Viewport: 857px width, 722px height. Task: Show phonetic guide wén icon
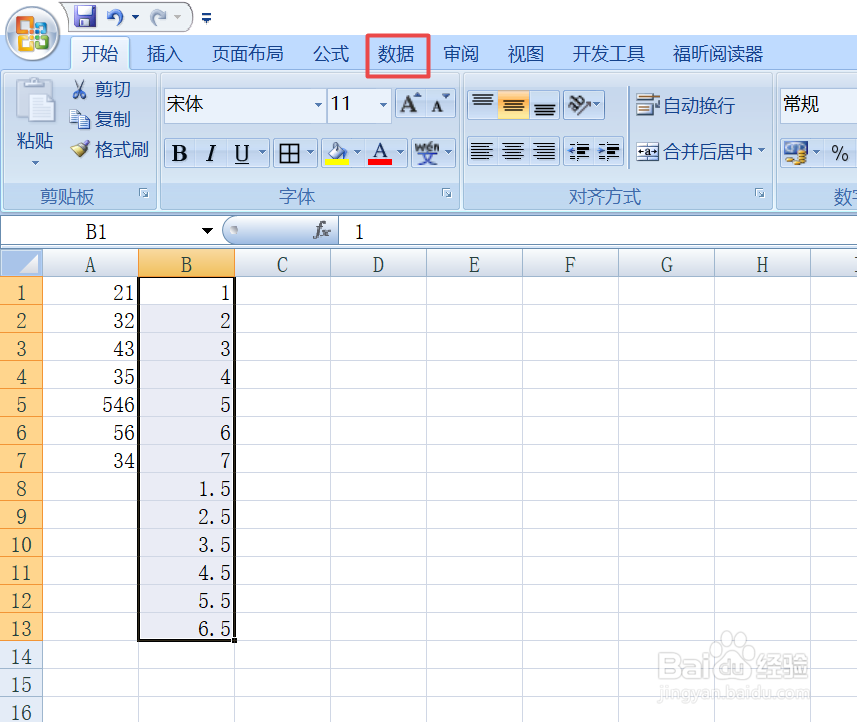(x=427, y=153)
